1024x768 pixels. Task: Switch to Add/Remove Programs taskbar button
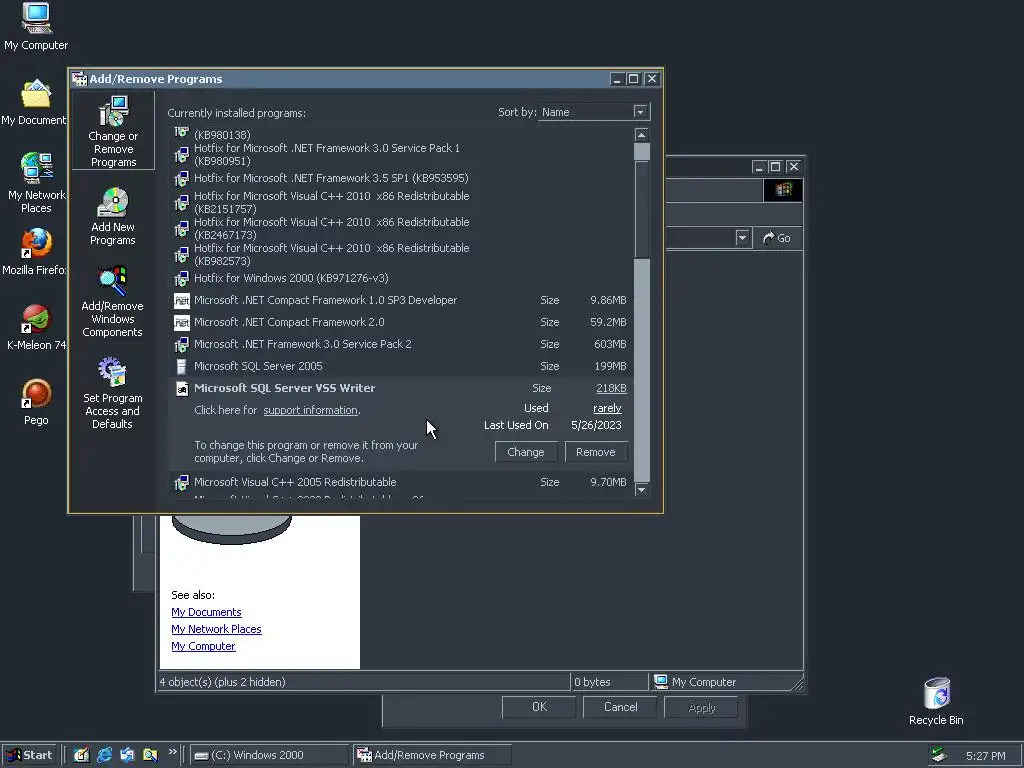pos(432,755)
